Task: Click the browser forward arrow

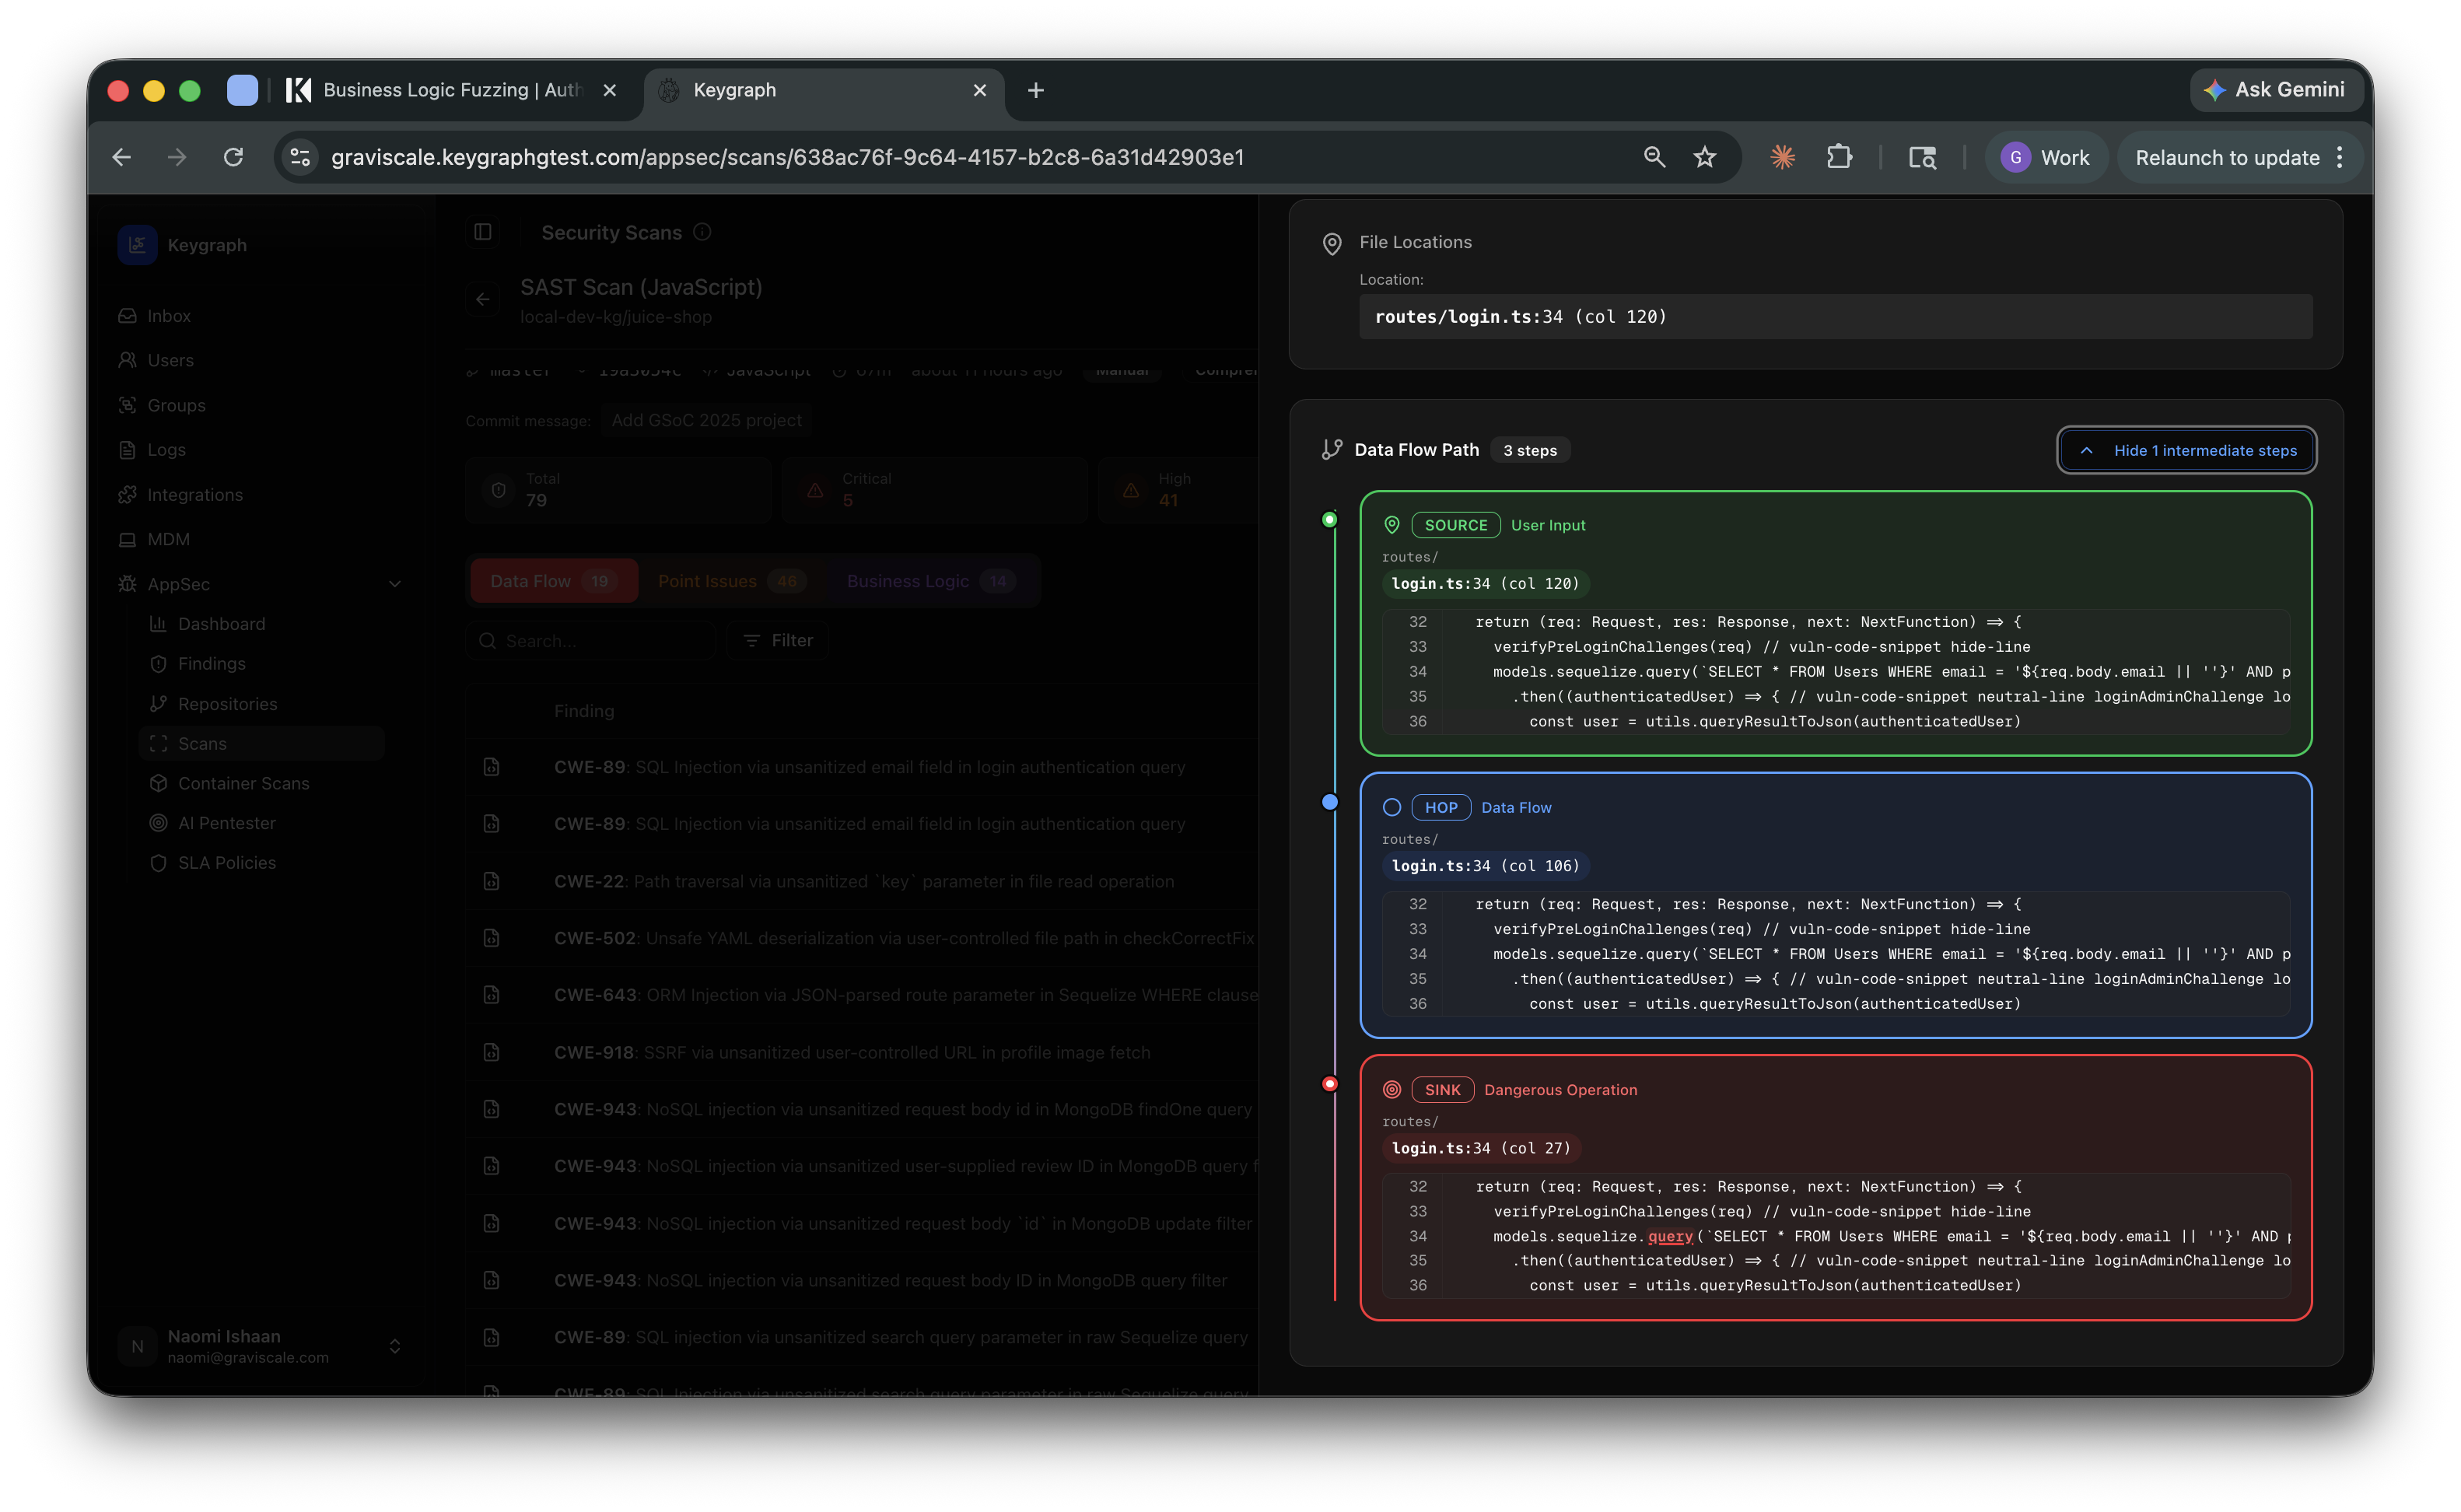Action: [x=177, y=157]
